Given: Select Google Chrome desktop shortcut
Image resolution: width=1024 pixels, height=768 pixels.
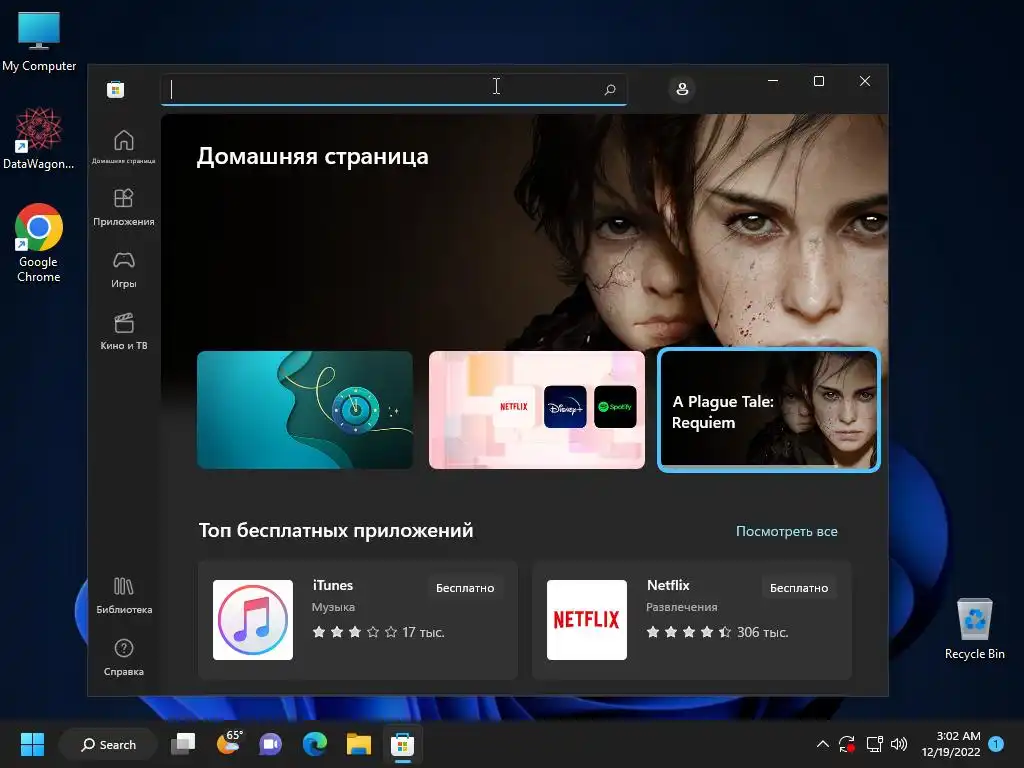Looking at the screenshot, I should point(39,243).
